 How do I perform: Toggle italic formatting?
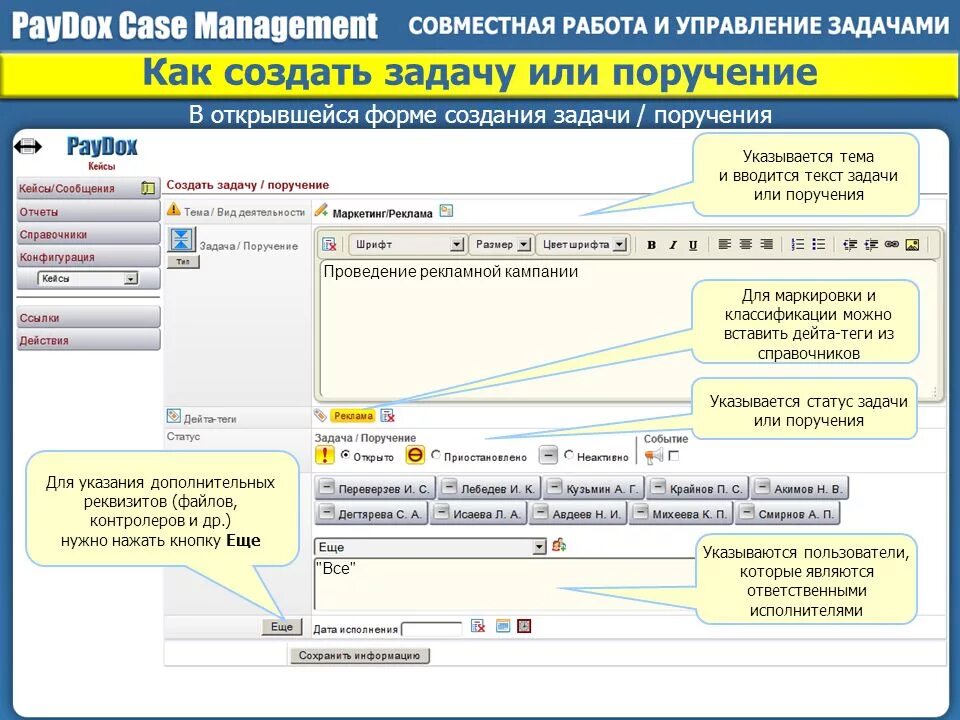coord(672,245)
